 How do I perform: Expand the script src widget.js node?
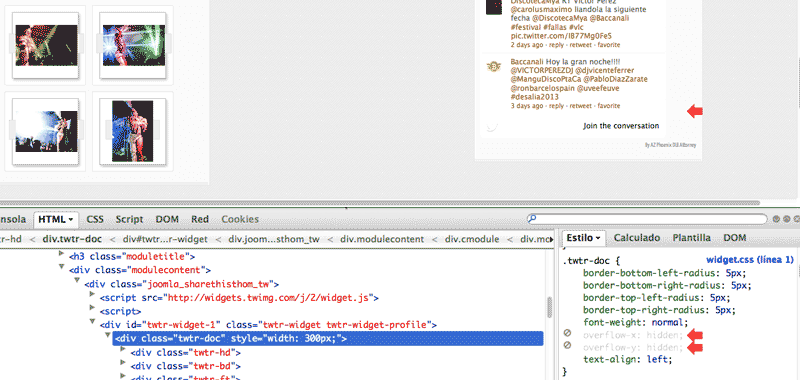(92, 294)
